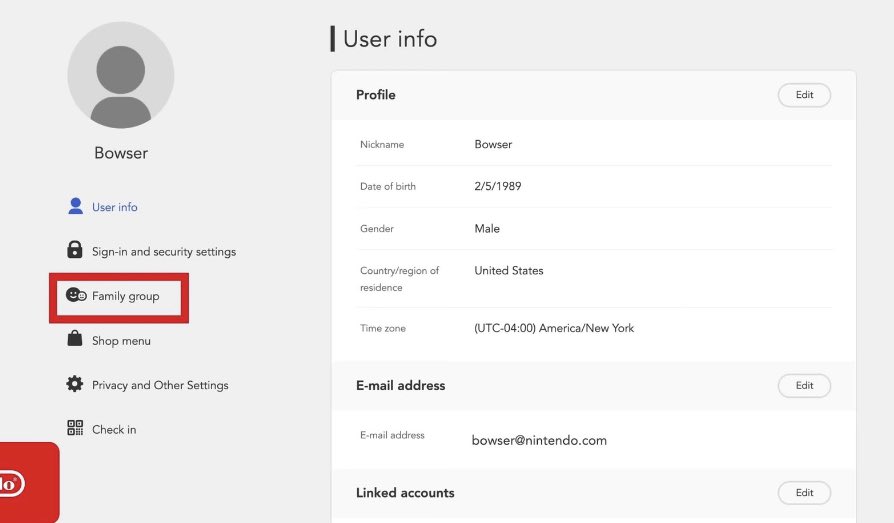Click the Privacy settings gear icon
This screenshot has height=523, width=894.
click(x=75, y=384)
